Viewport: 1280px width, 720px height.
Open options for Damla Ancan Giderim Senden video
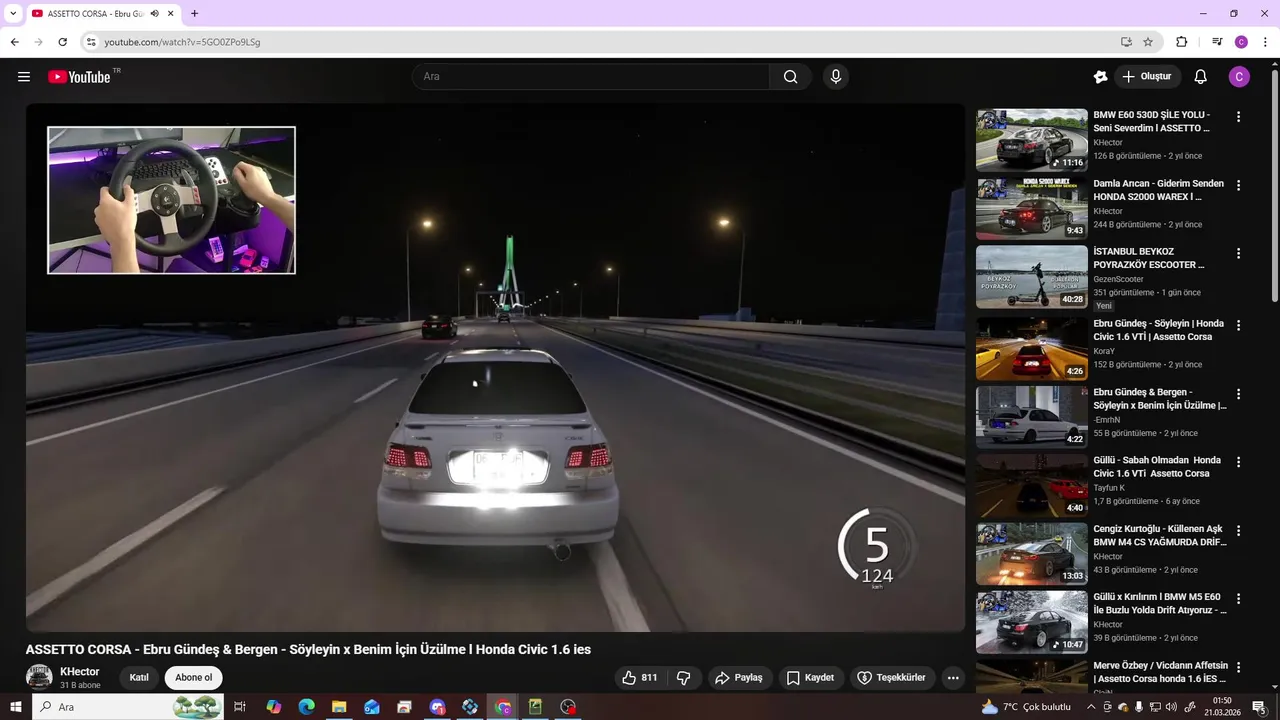1238,186
